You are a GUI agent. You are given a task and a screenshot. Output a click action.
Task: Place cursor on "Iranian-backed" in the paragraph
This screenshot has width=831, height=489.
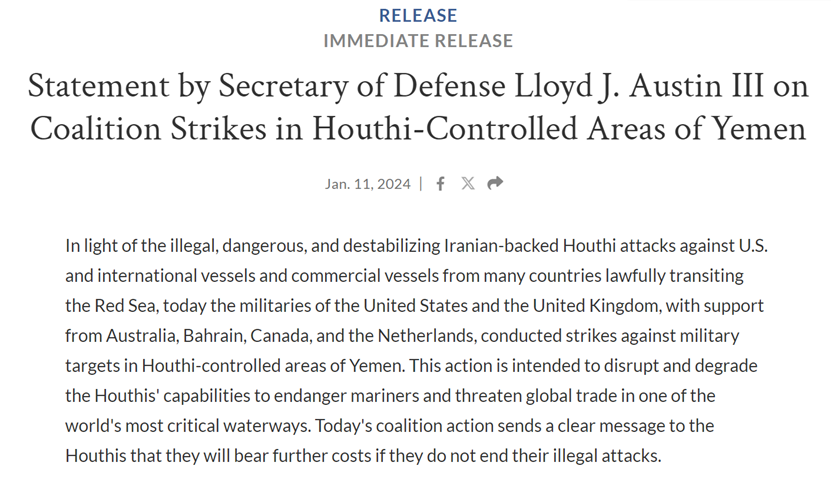pyautogui.click(x=501, y=246)
